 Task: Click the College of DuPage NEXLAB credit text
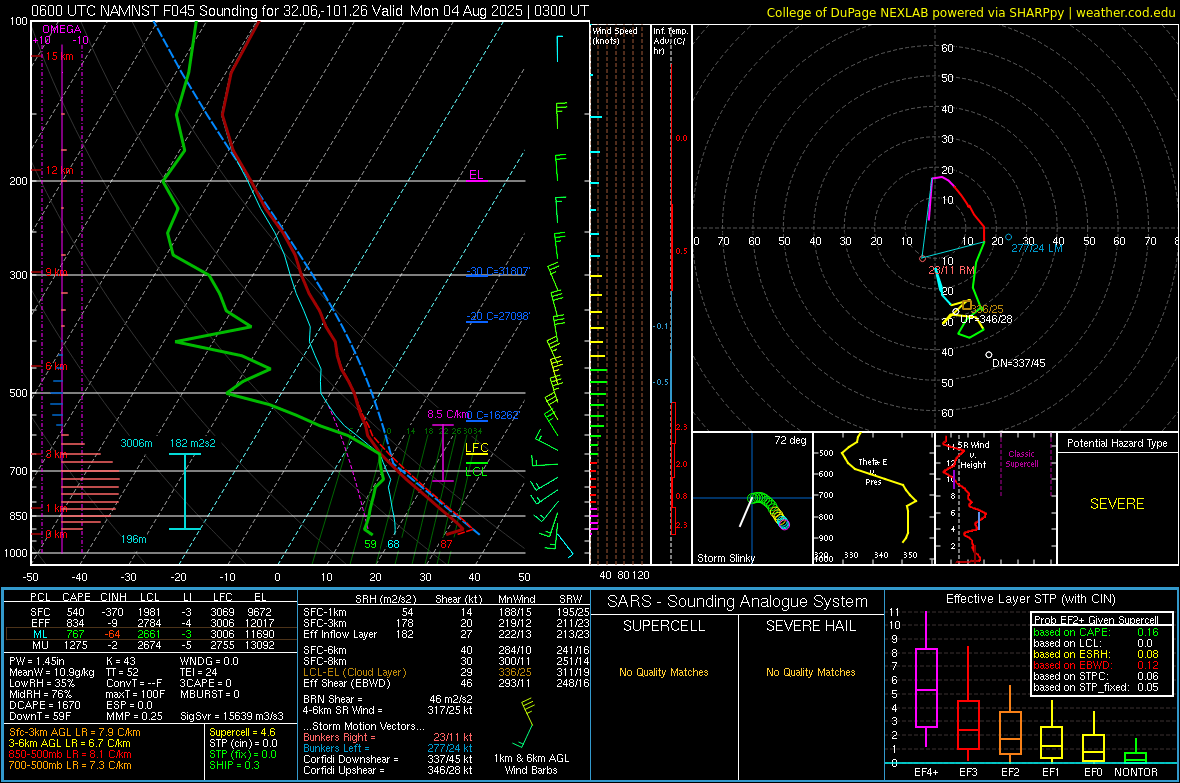pyautogui.click(x=970, y=12)
